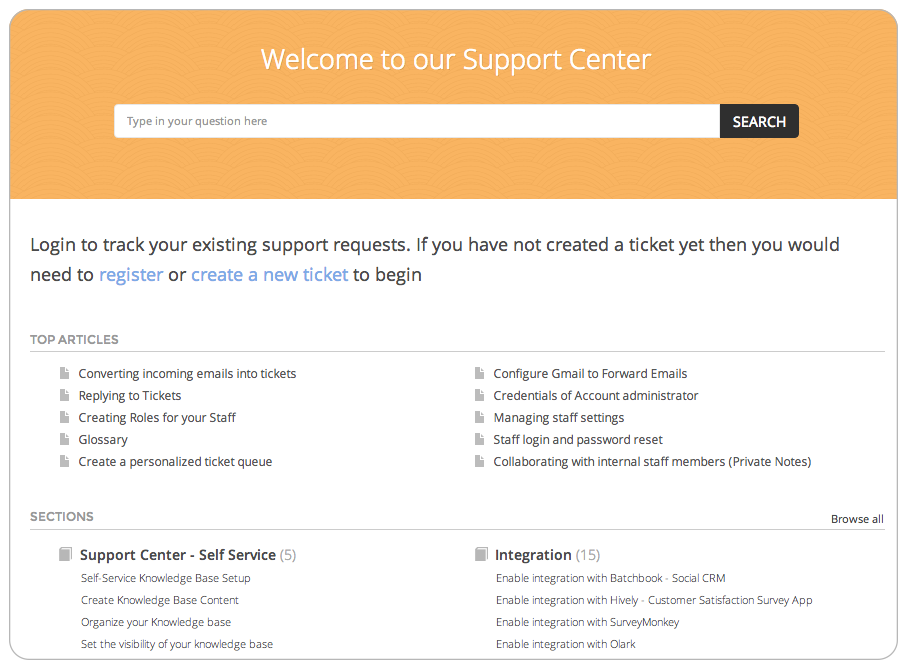
Task: Open Browse all sections
Action: point(857,519)
